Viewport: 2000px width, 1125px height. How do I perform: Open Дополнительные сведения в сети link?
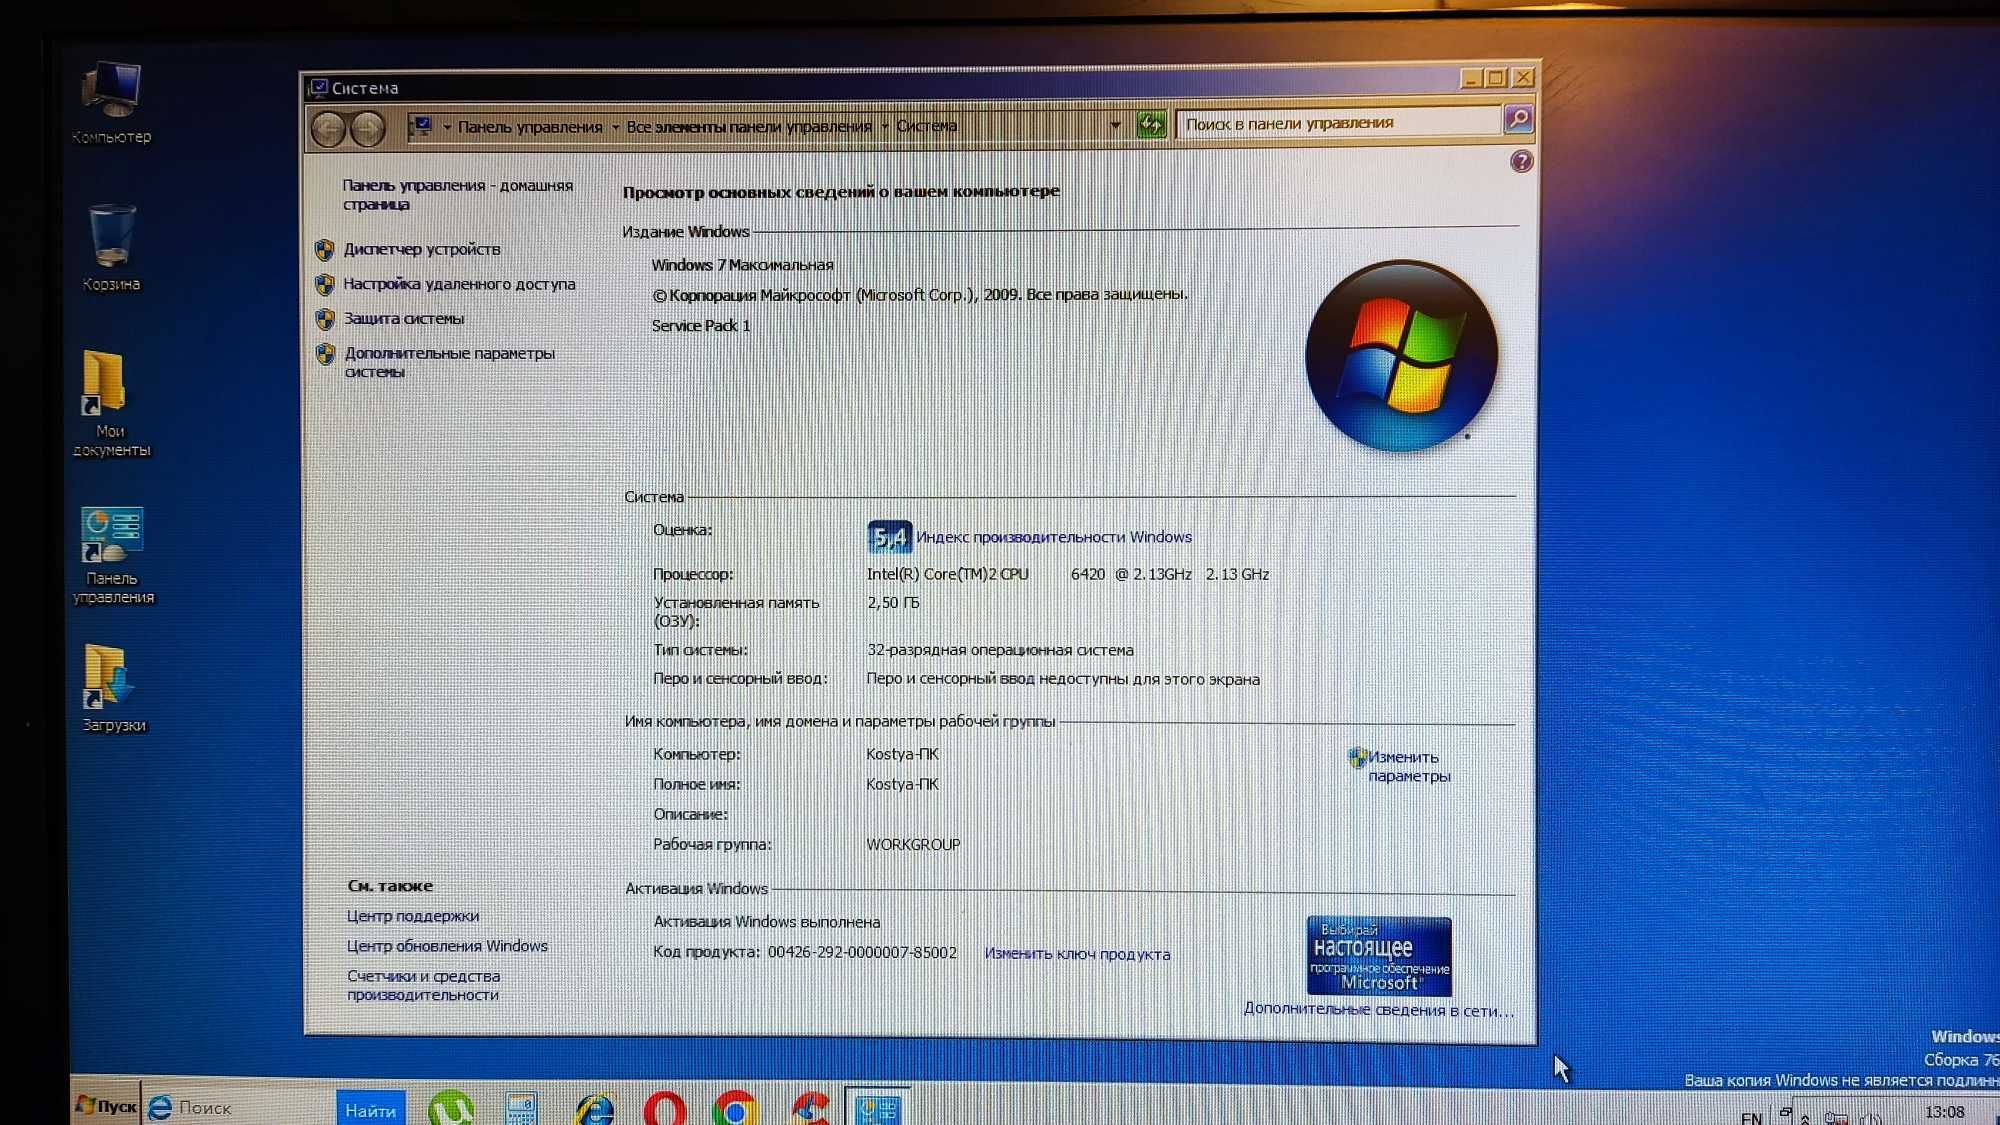point(1379,1010)
